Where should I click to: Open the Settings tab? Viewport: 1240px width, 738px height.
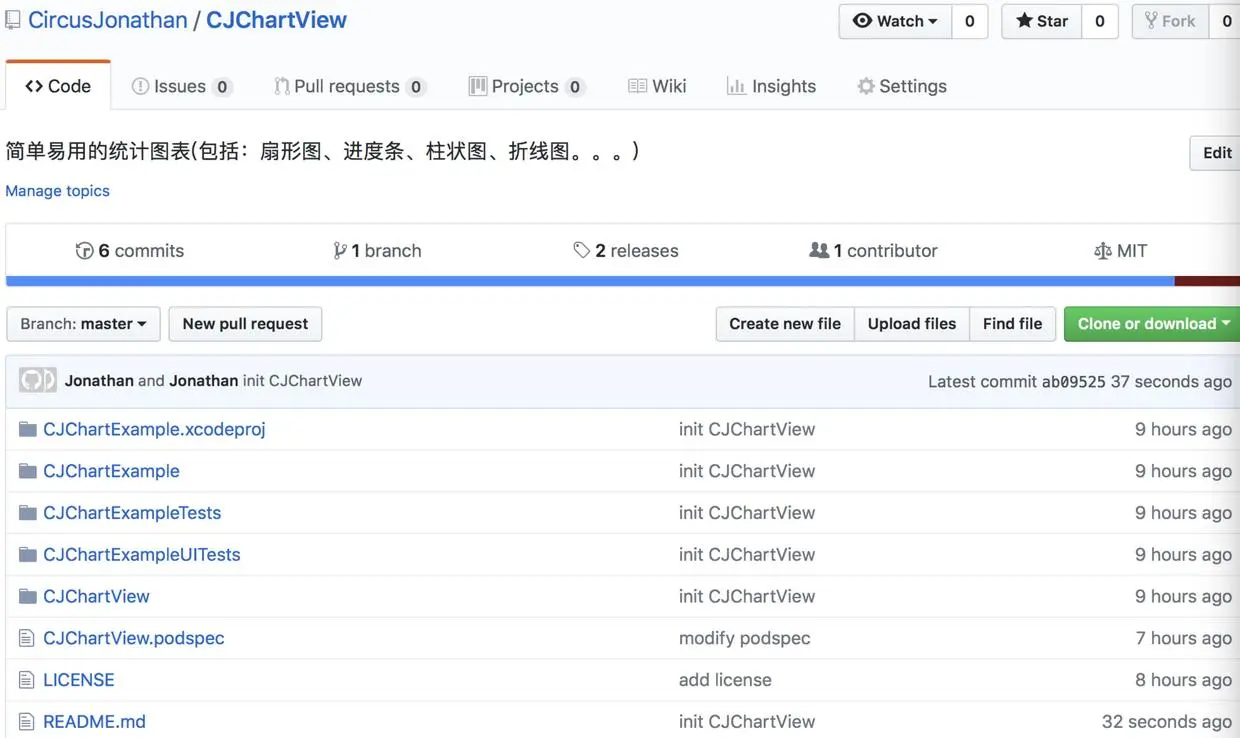[x=901, y=86]
